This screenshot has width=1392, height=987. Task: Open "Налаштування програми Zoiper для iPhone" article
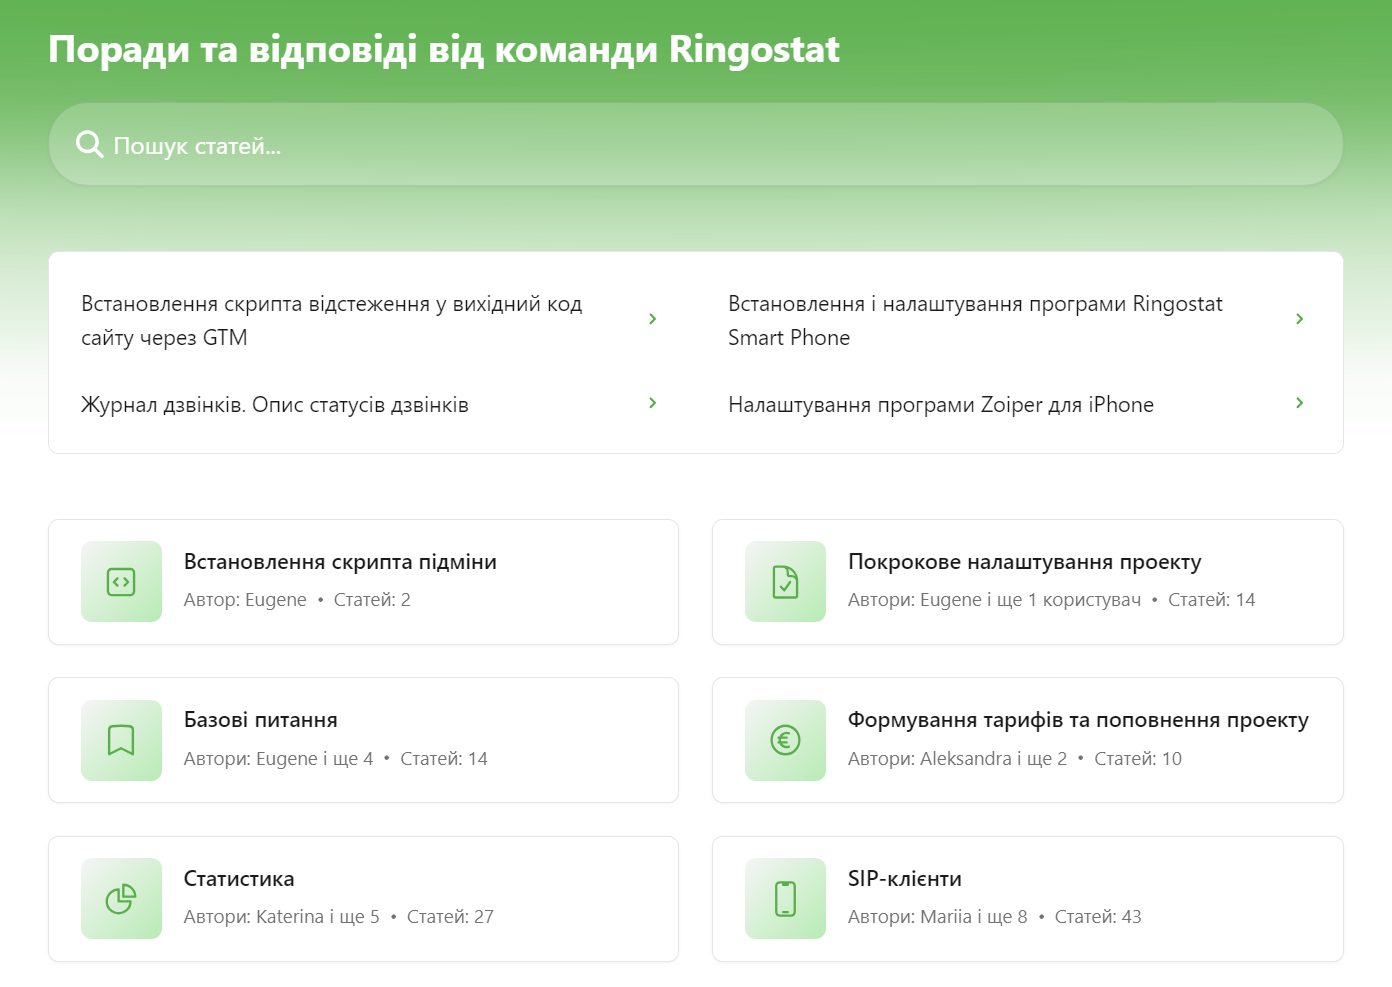[x=1016, y=404]
